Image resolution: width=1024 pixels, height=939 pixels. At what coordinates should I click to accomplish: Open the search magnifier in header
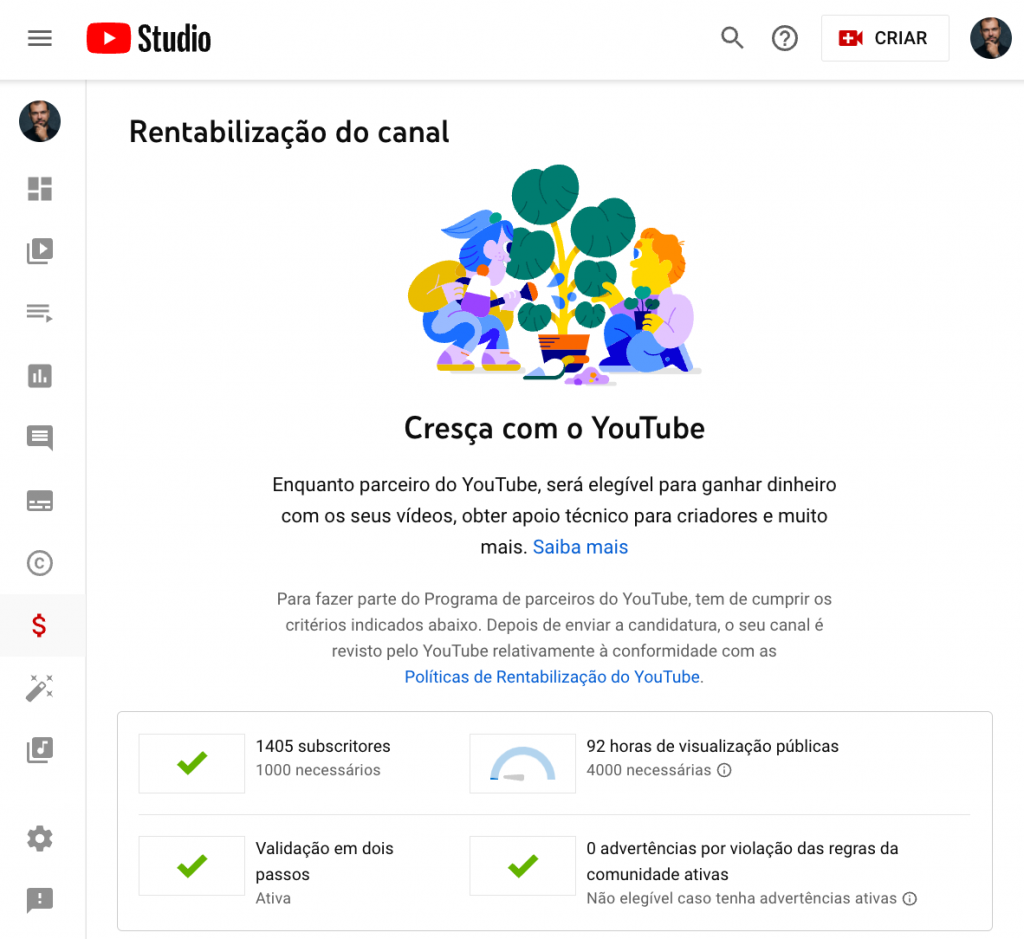point(732,38)
